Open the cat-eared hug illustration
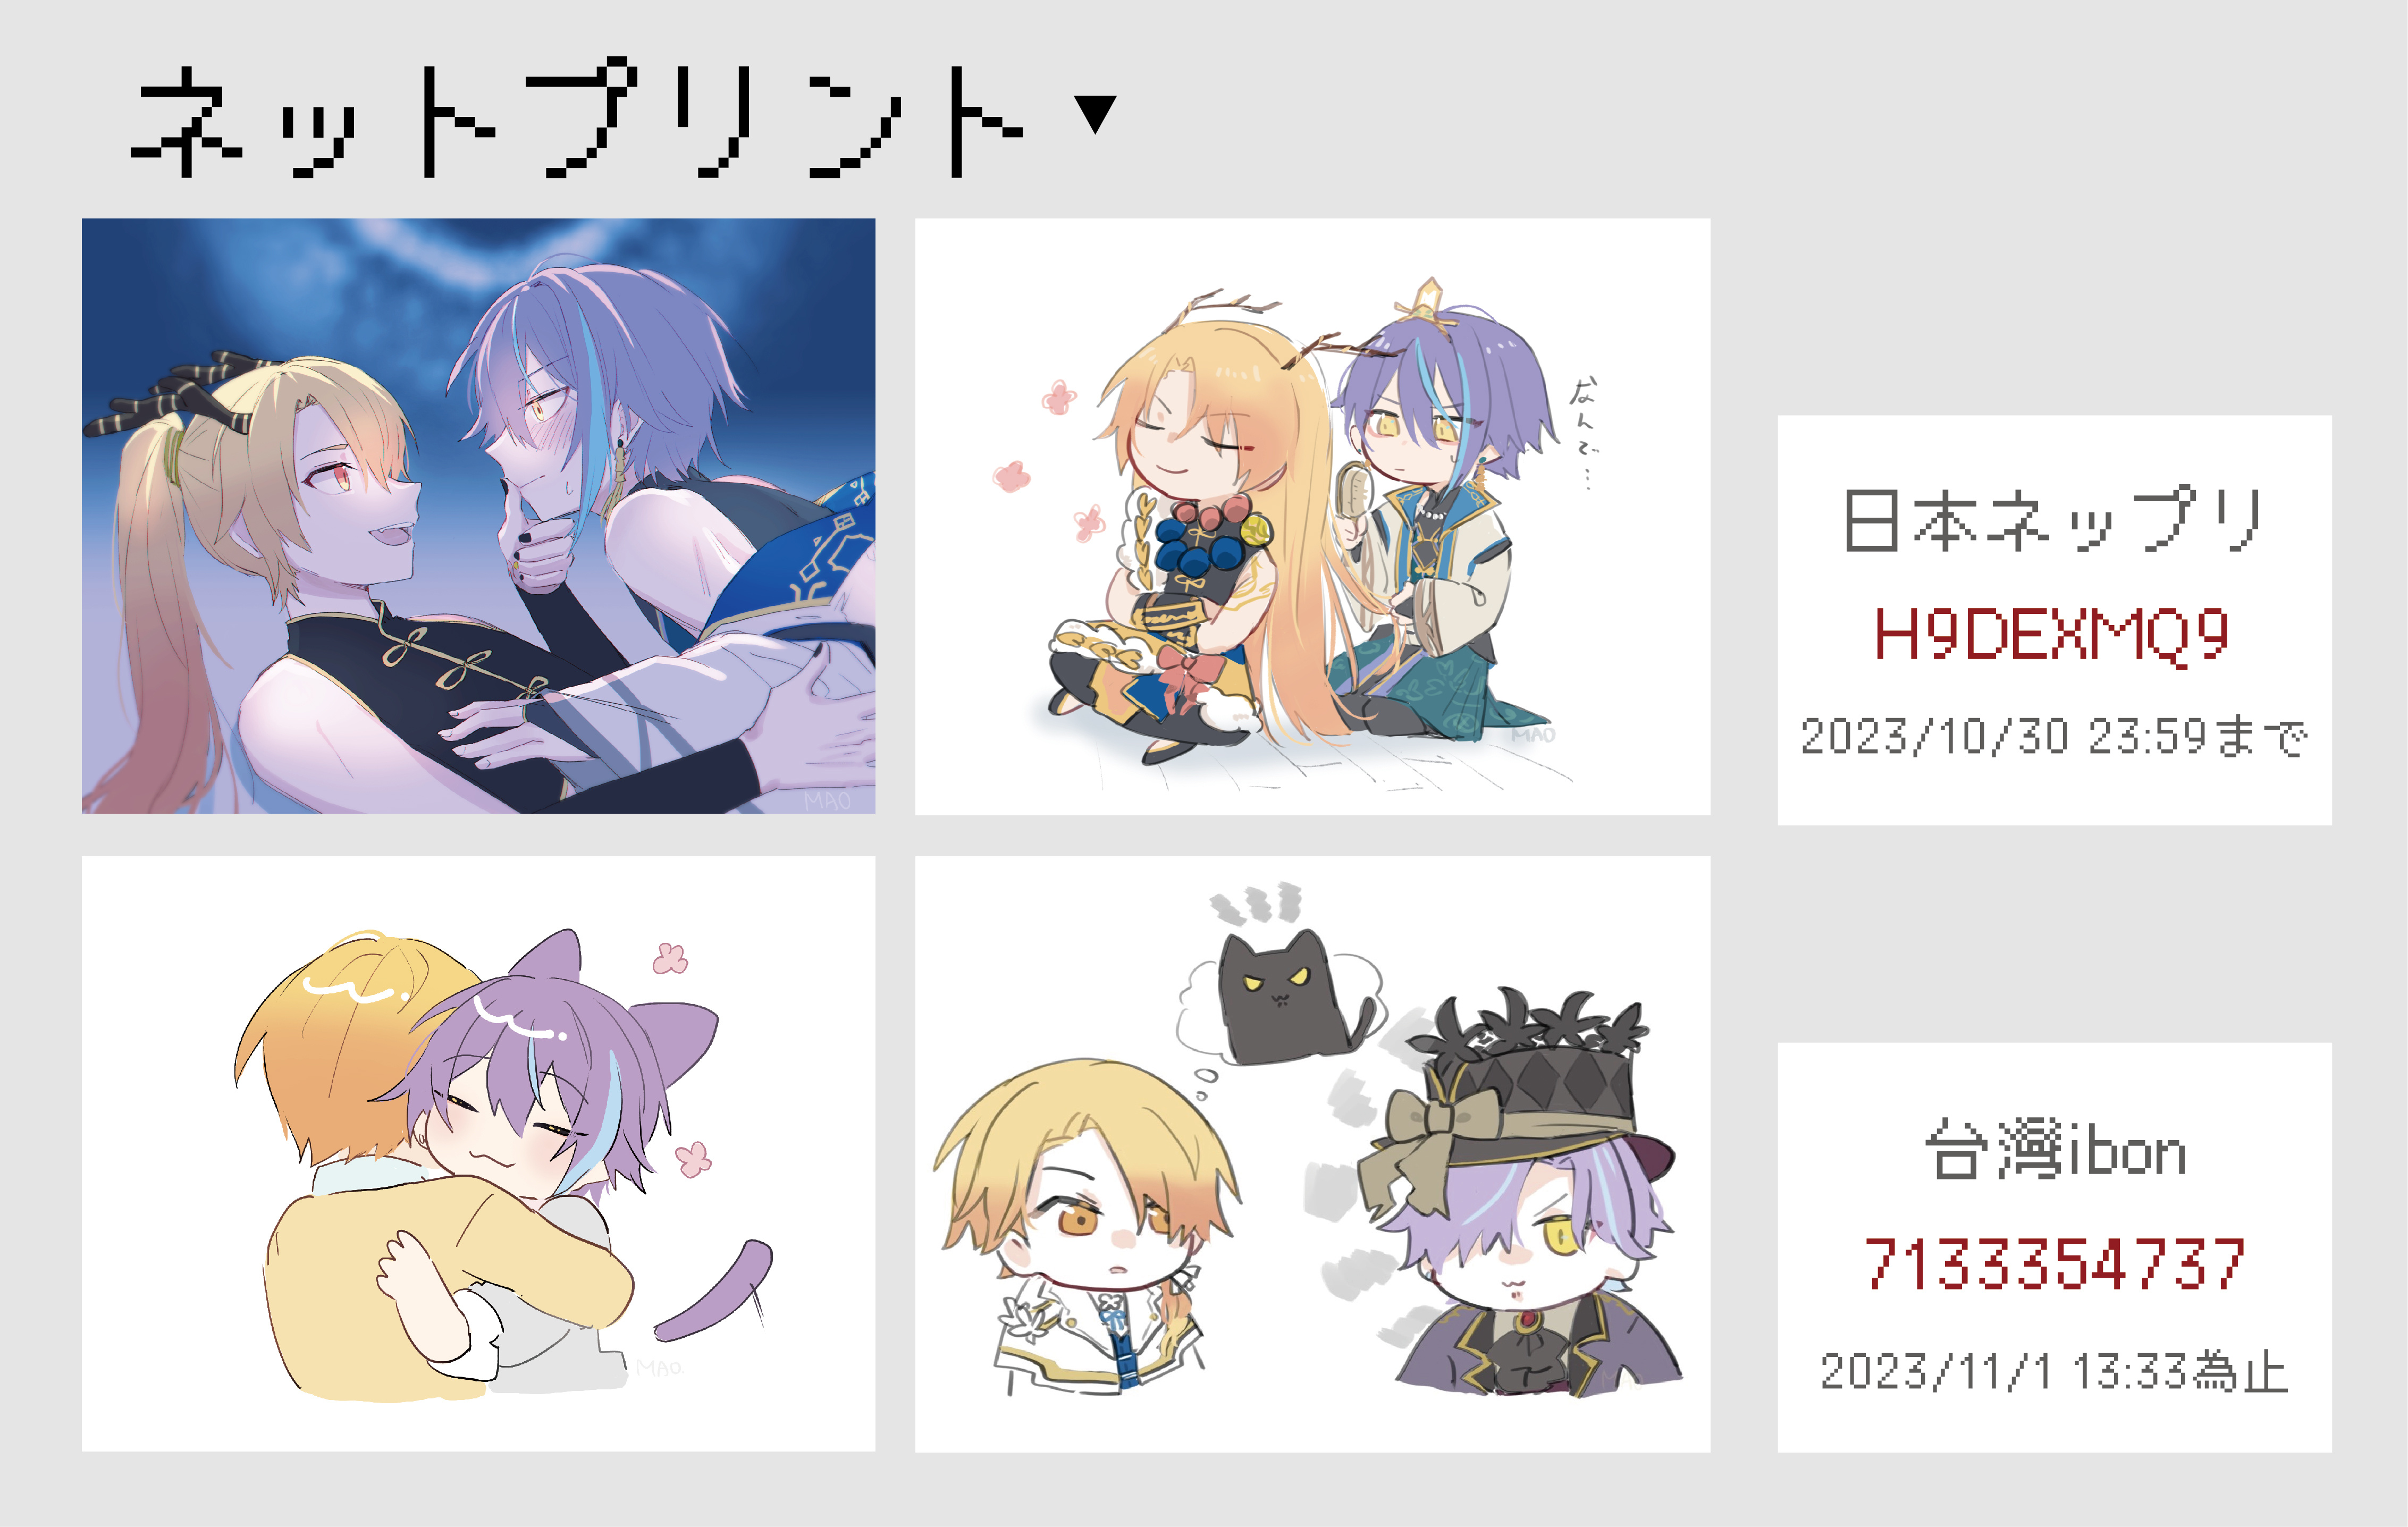Screen dimensions: 2408x1527 pyautogui.click(x=478, y=1153)
